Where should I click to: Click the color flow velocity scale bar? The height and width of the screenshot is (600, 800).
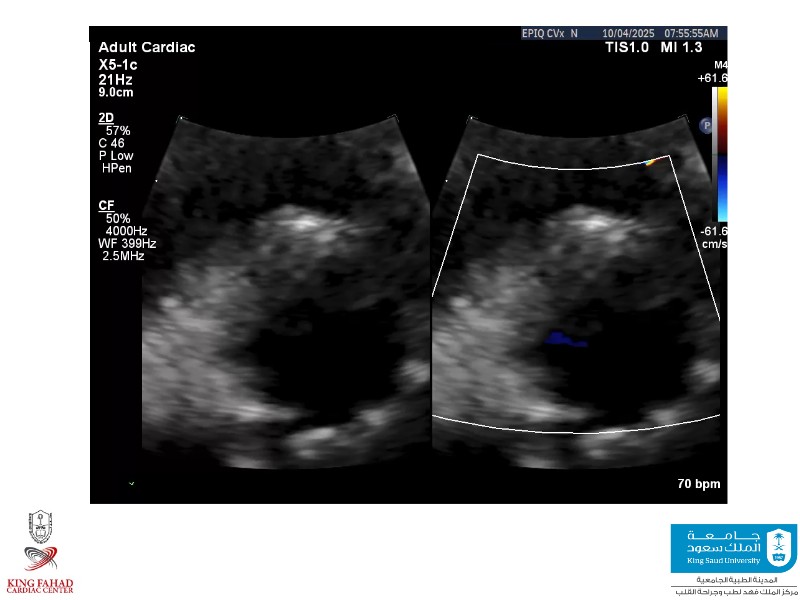point(720,153)
